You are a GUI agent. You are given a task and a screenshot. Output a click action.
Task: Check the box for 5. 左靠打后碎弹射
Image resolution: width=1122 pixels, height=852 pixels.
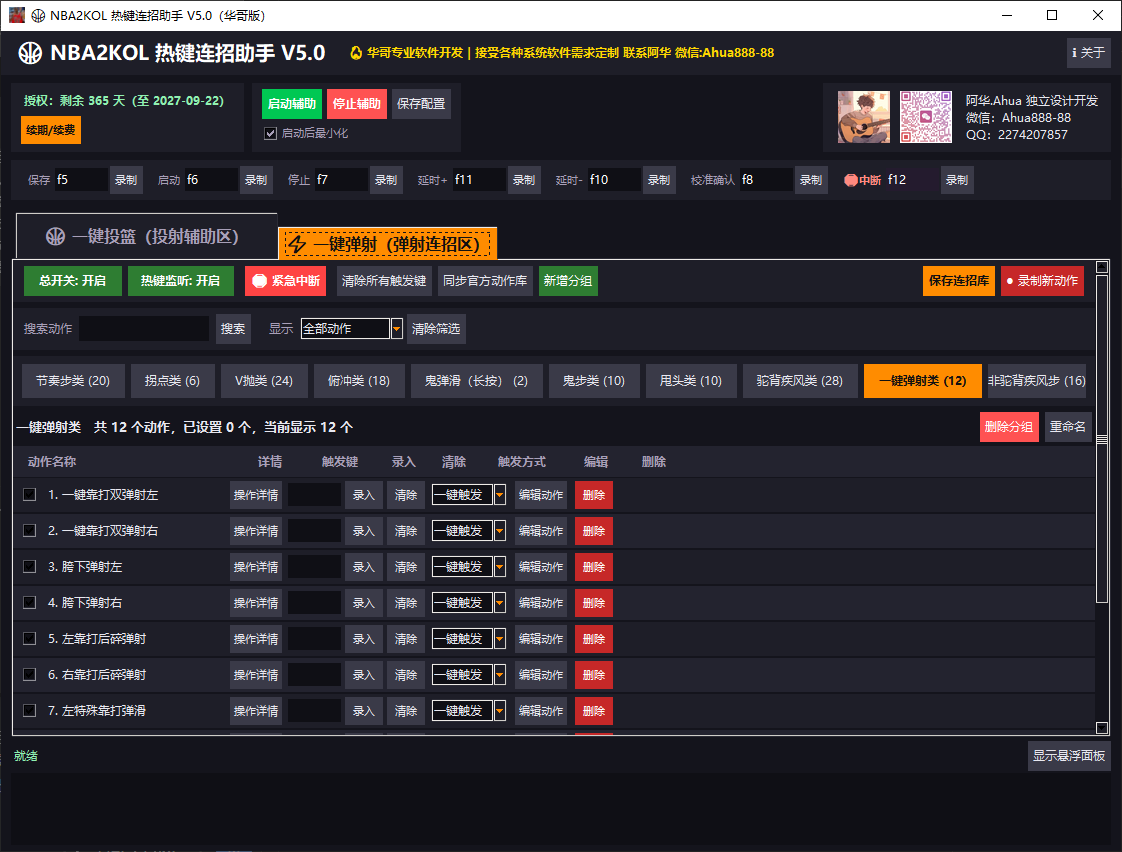click(x=29, y=638)
